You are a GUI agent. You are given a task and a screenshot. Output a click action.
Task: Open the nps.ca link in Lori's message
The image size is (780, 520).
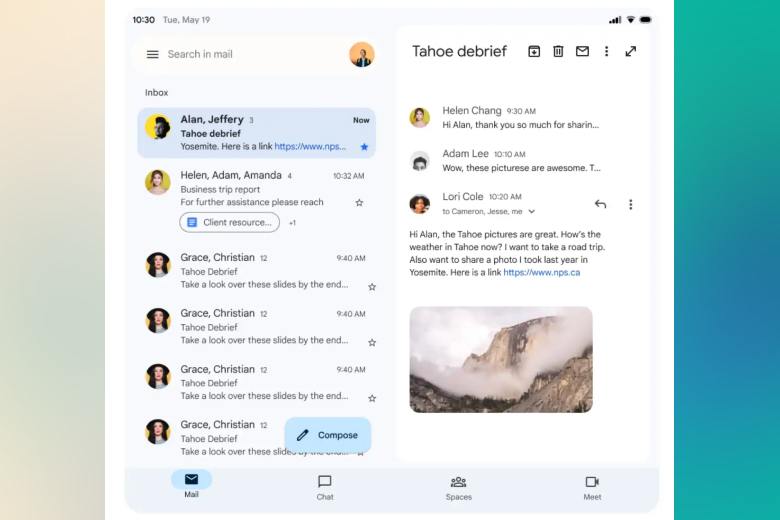pos(542,272)
